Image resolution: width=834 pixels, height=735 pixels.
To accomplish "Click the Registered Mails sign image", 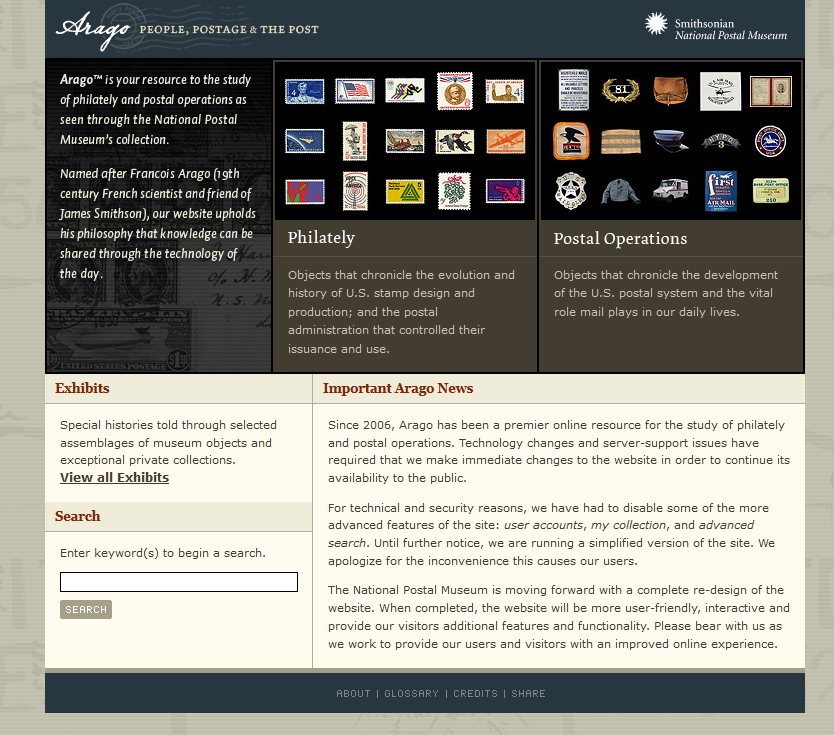I will pyautogui.click(x=573, y=90).
